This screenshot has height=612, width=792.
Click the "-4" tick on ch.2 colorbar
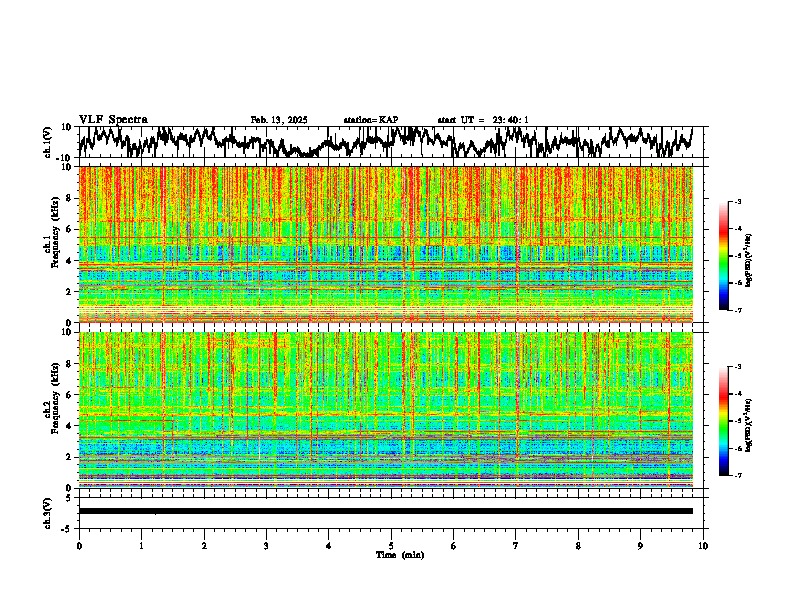pos(737,393)
